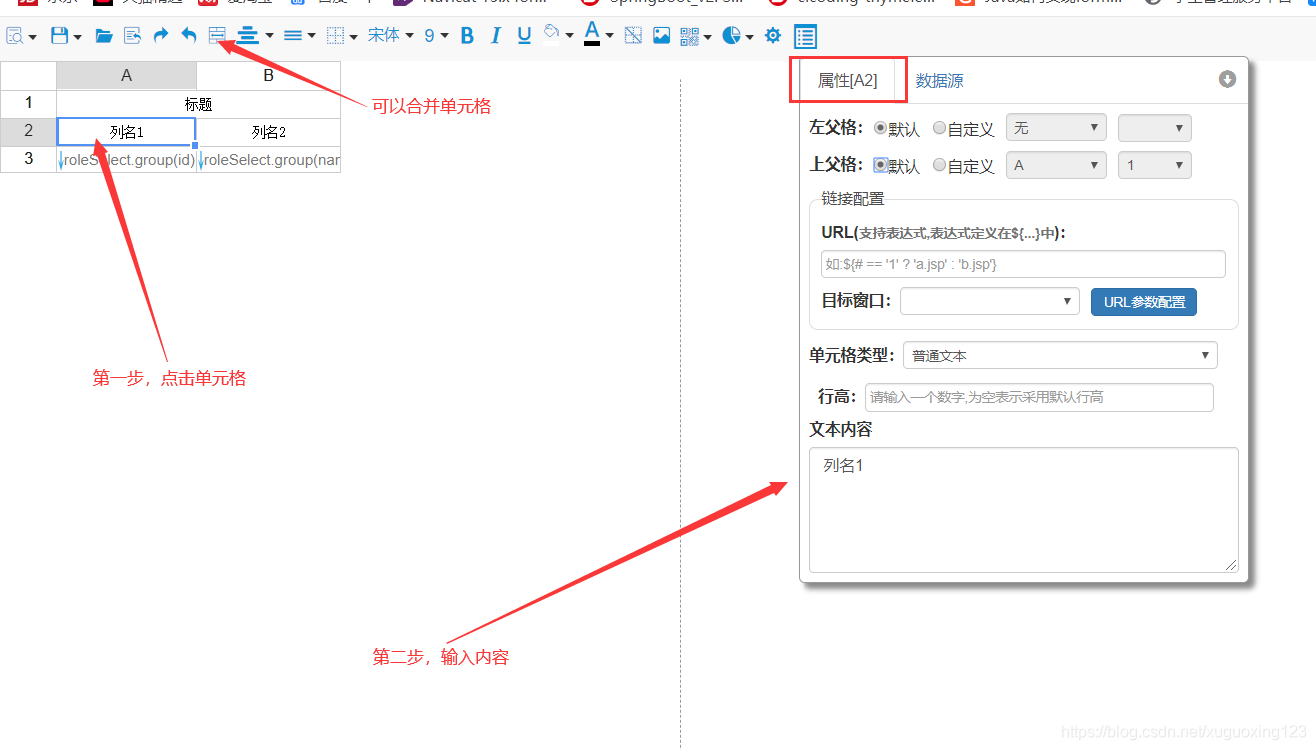Viewport: 1316px width, 750px height.
Task: Toggle underline formatting
Action: 524,36
